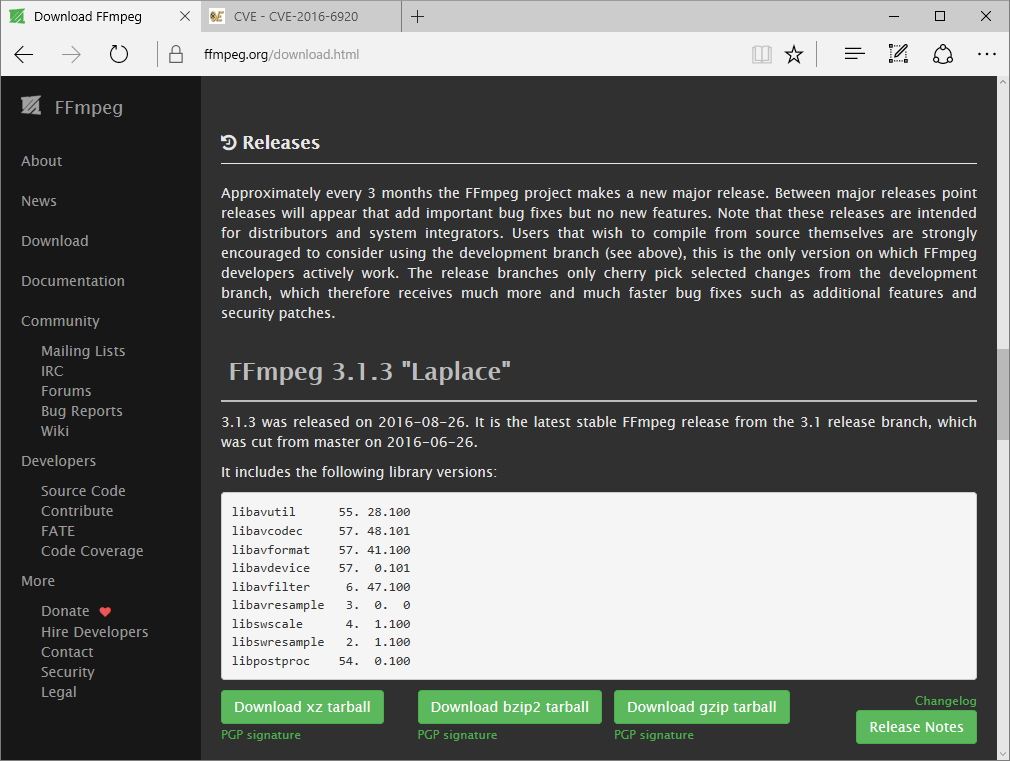
Task: Add this page to favorites with the star
Action: (x=793, y=54)
